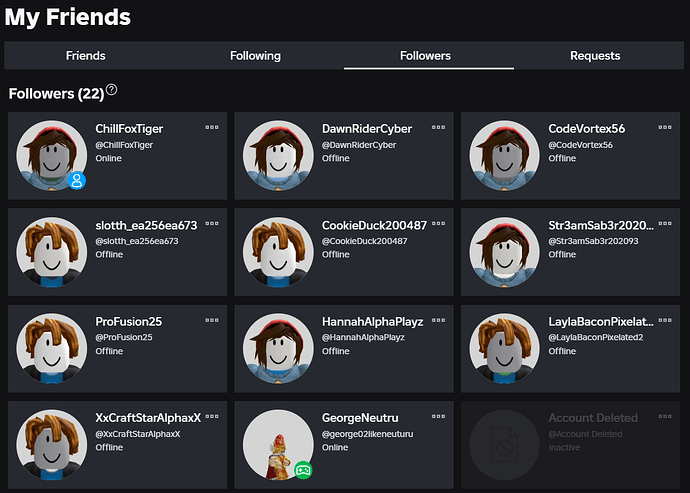Viewport: 690px width, 493px height.
Task: Click the @CodeVortex56 username text
Action: (x=580, y=145)
